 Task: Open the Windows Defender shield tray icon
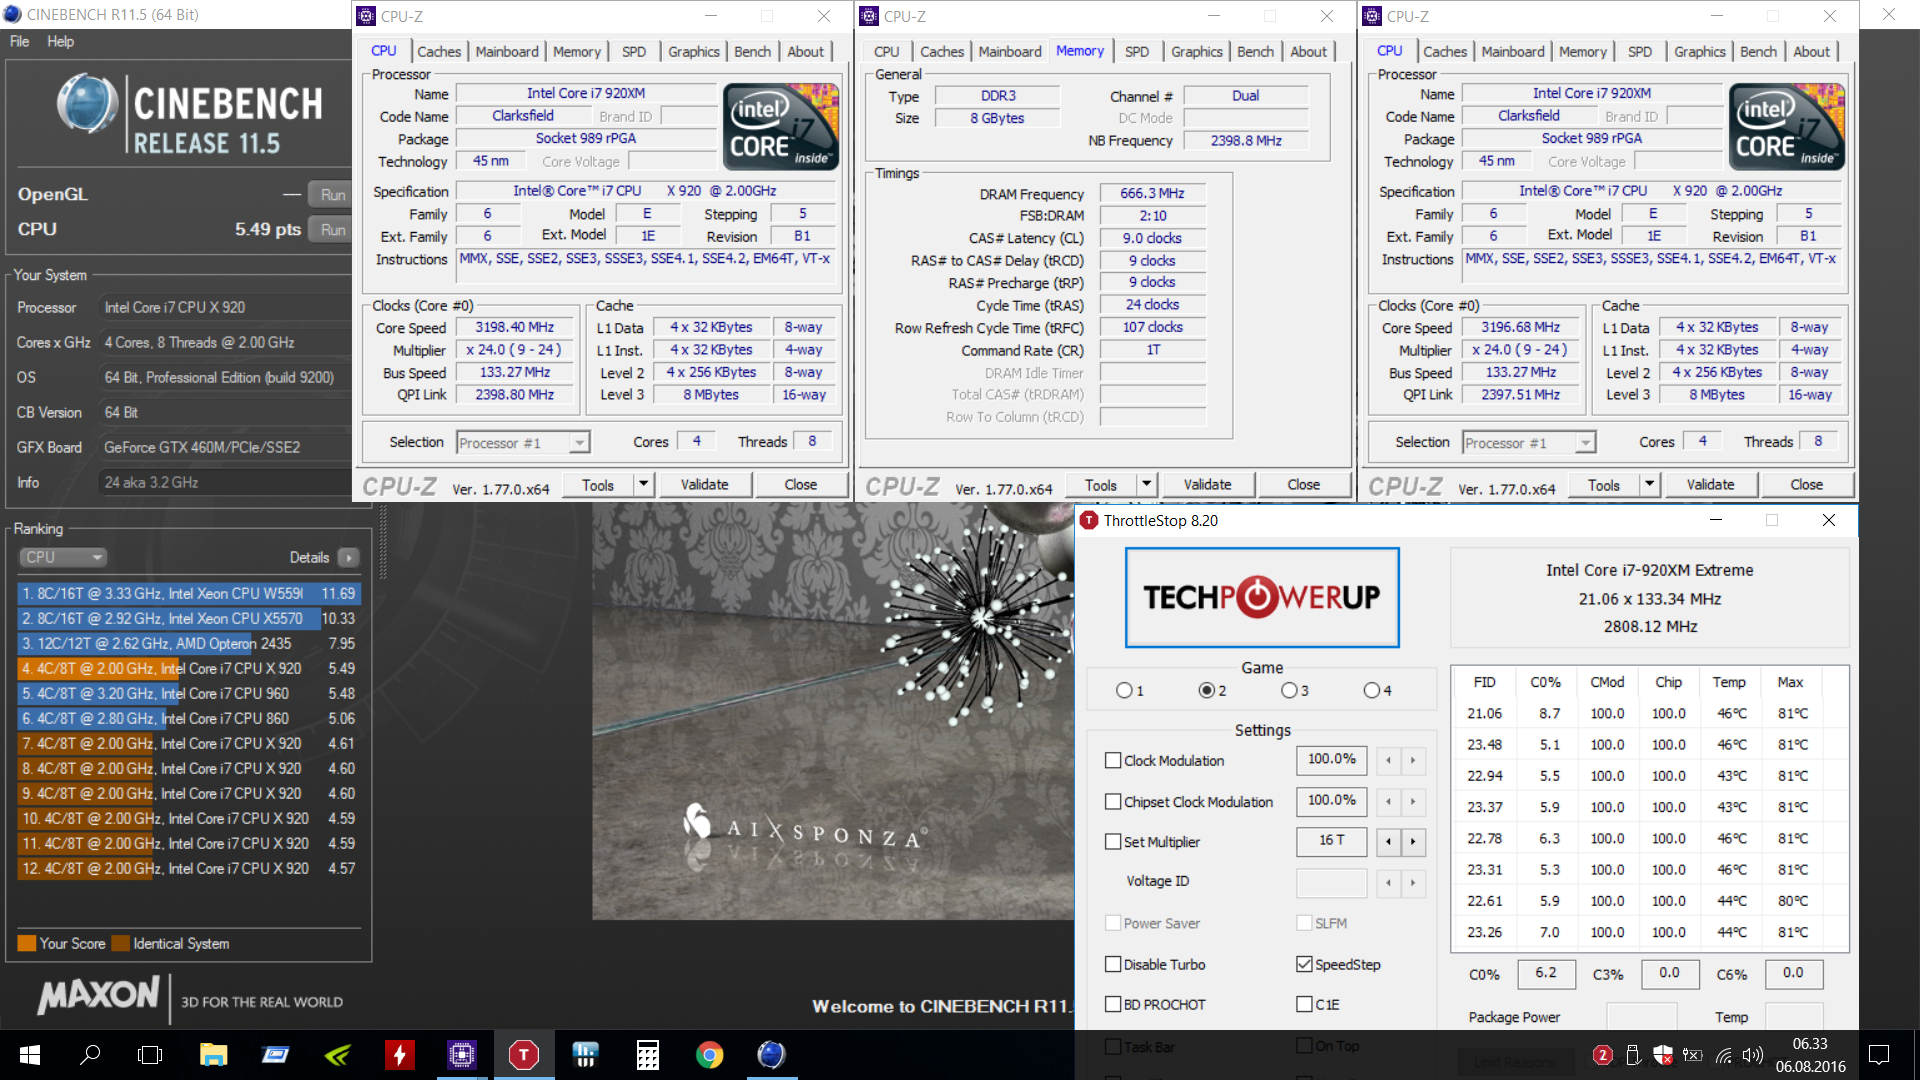coord(1663,1055)
